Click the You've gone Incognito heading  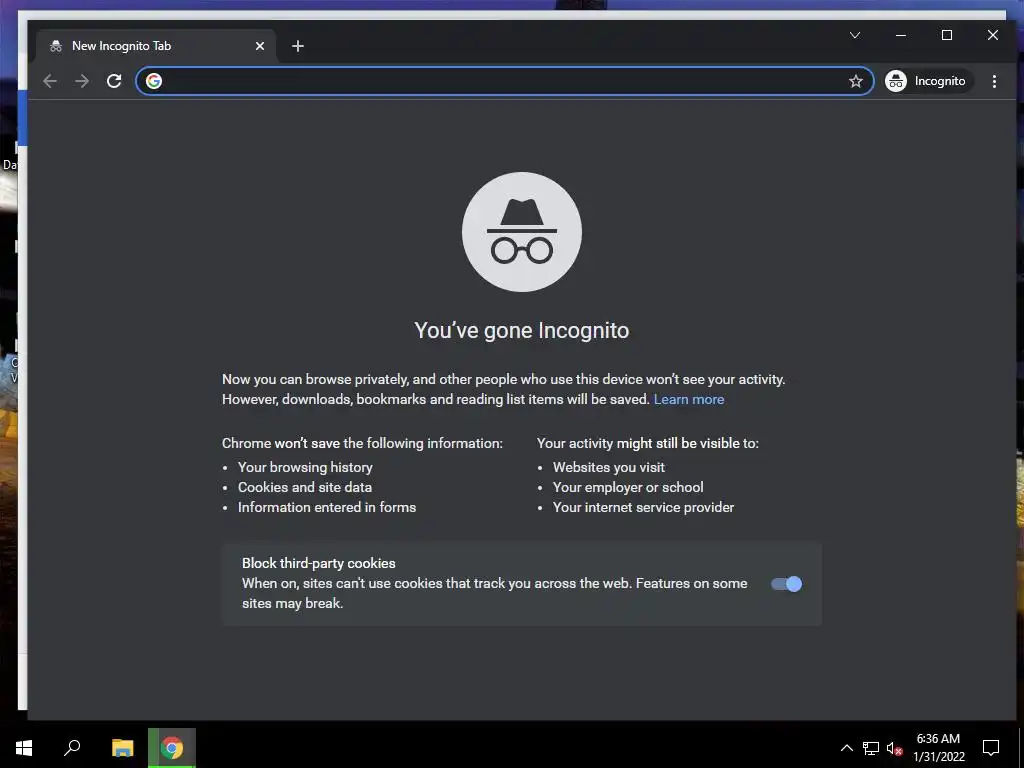click(x=522, y=330)
